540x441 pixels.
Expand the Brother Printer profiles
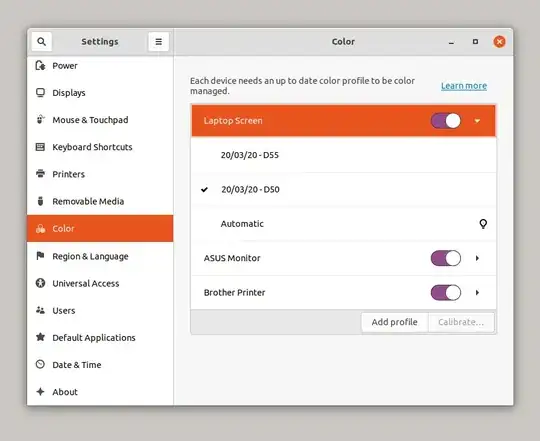[477, 293]
